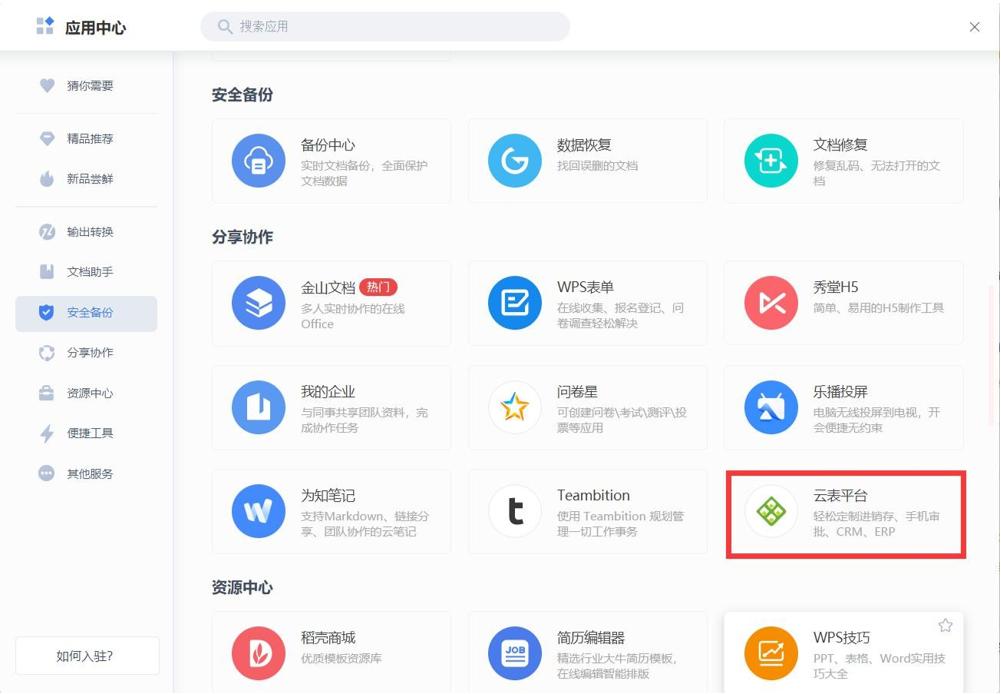Click the 如何入驻? button
Viewport: 1001px width, 694px height.
click(87, 656)
